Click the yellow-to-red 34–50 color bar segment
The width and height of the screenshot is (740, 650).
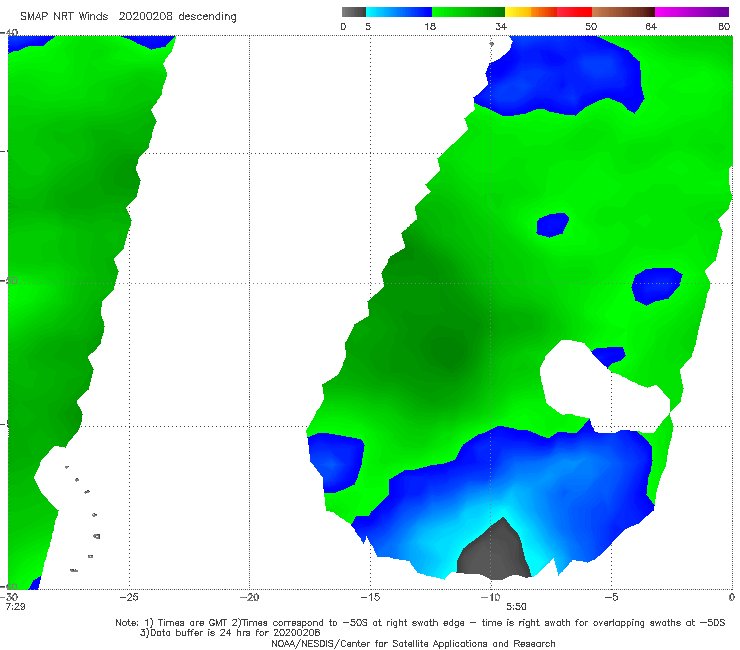548,12
